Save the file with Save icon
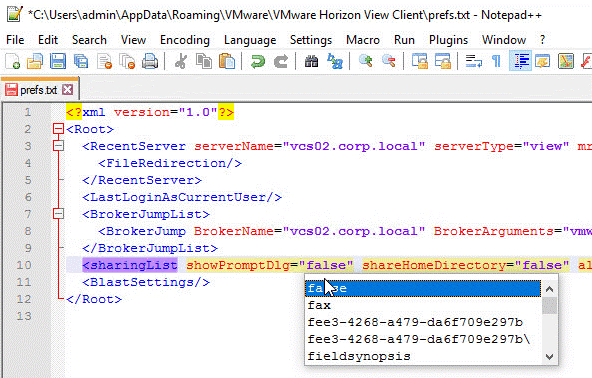592x378 pixels. pos(58,61)
